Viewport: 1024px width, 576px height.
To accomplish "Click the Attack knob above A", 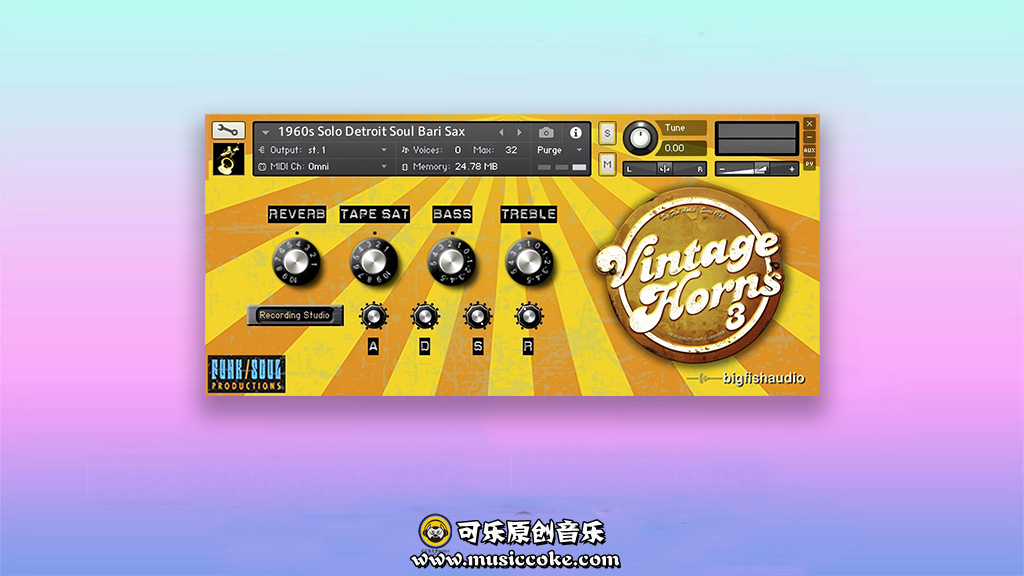I will tap(374, 317).
